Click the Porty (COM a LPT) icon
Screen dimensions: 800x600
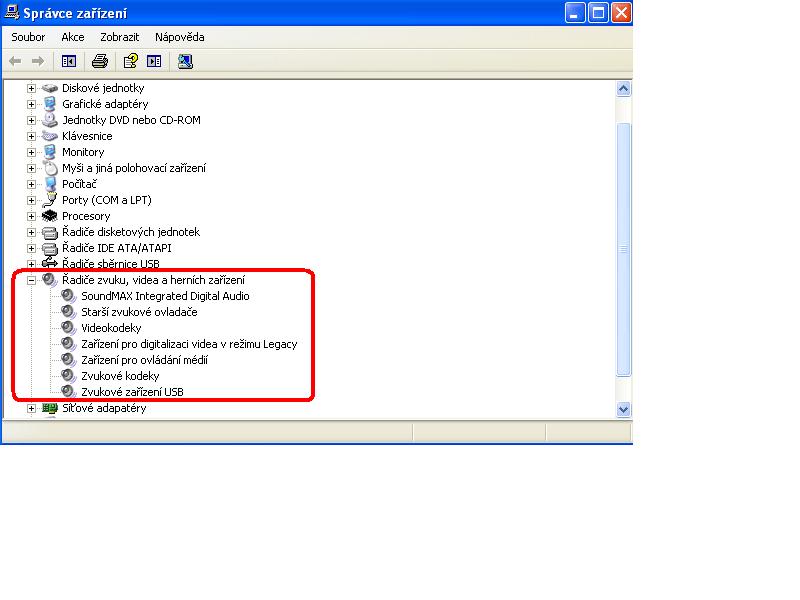coord(50,200)
